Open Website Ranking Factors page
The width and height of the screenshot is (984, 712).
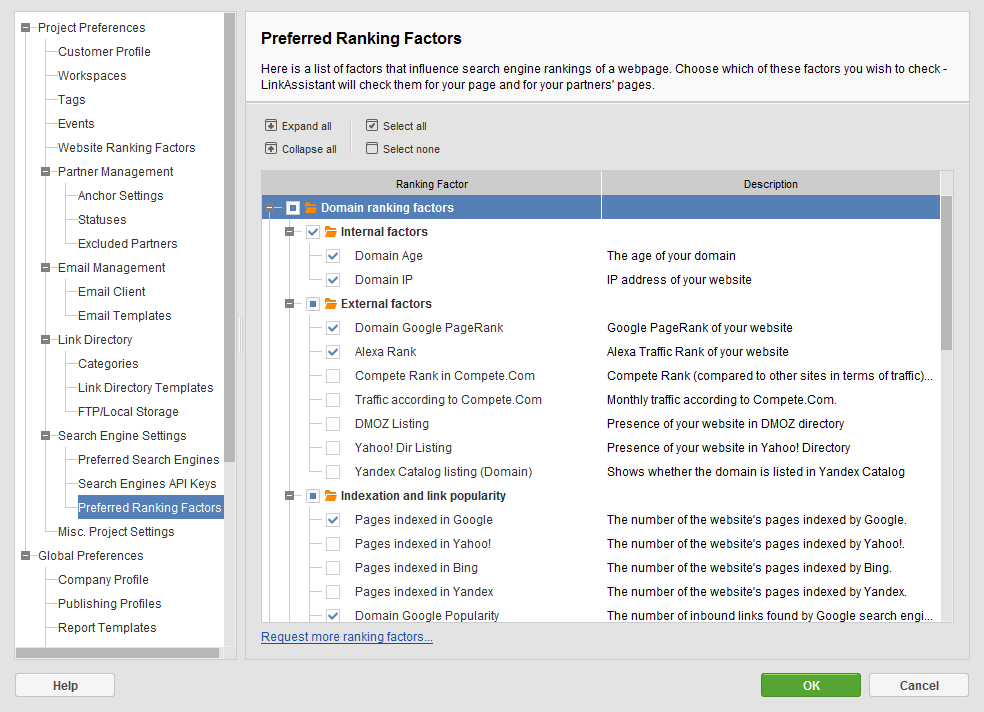point(127,147)
